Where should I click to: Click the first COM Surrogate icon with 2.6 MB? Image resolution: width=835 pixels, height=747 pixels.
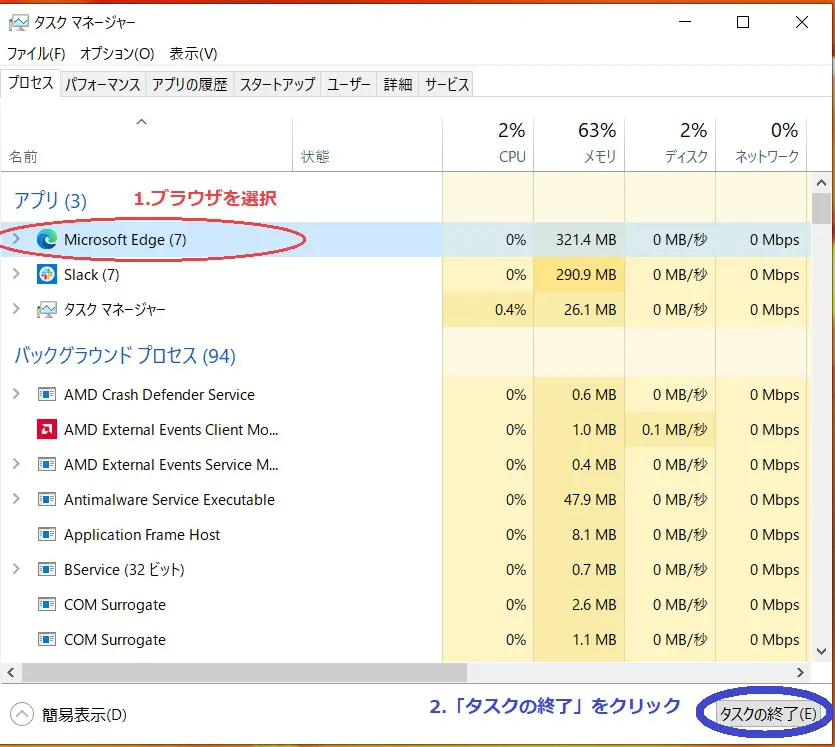[47, 605]
